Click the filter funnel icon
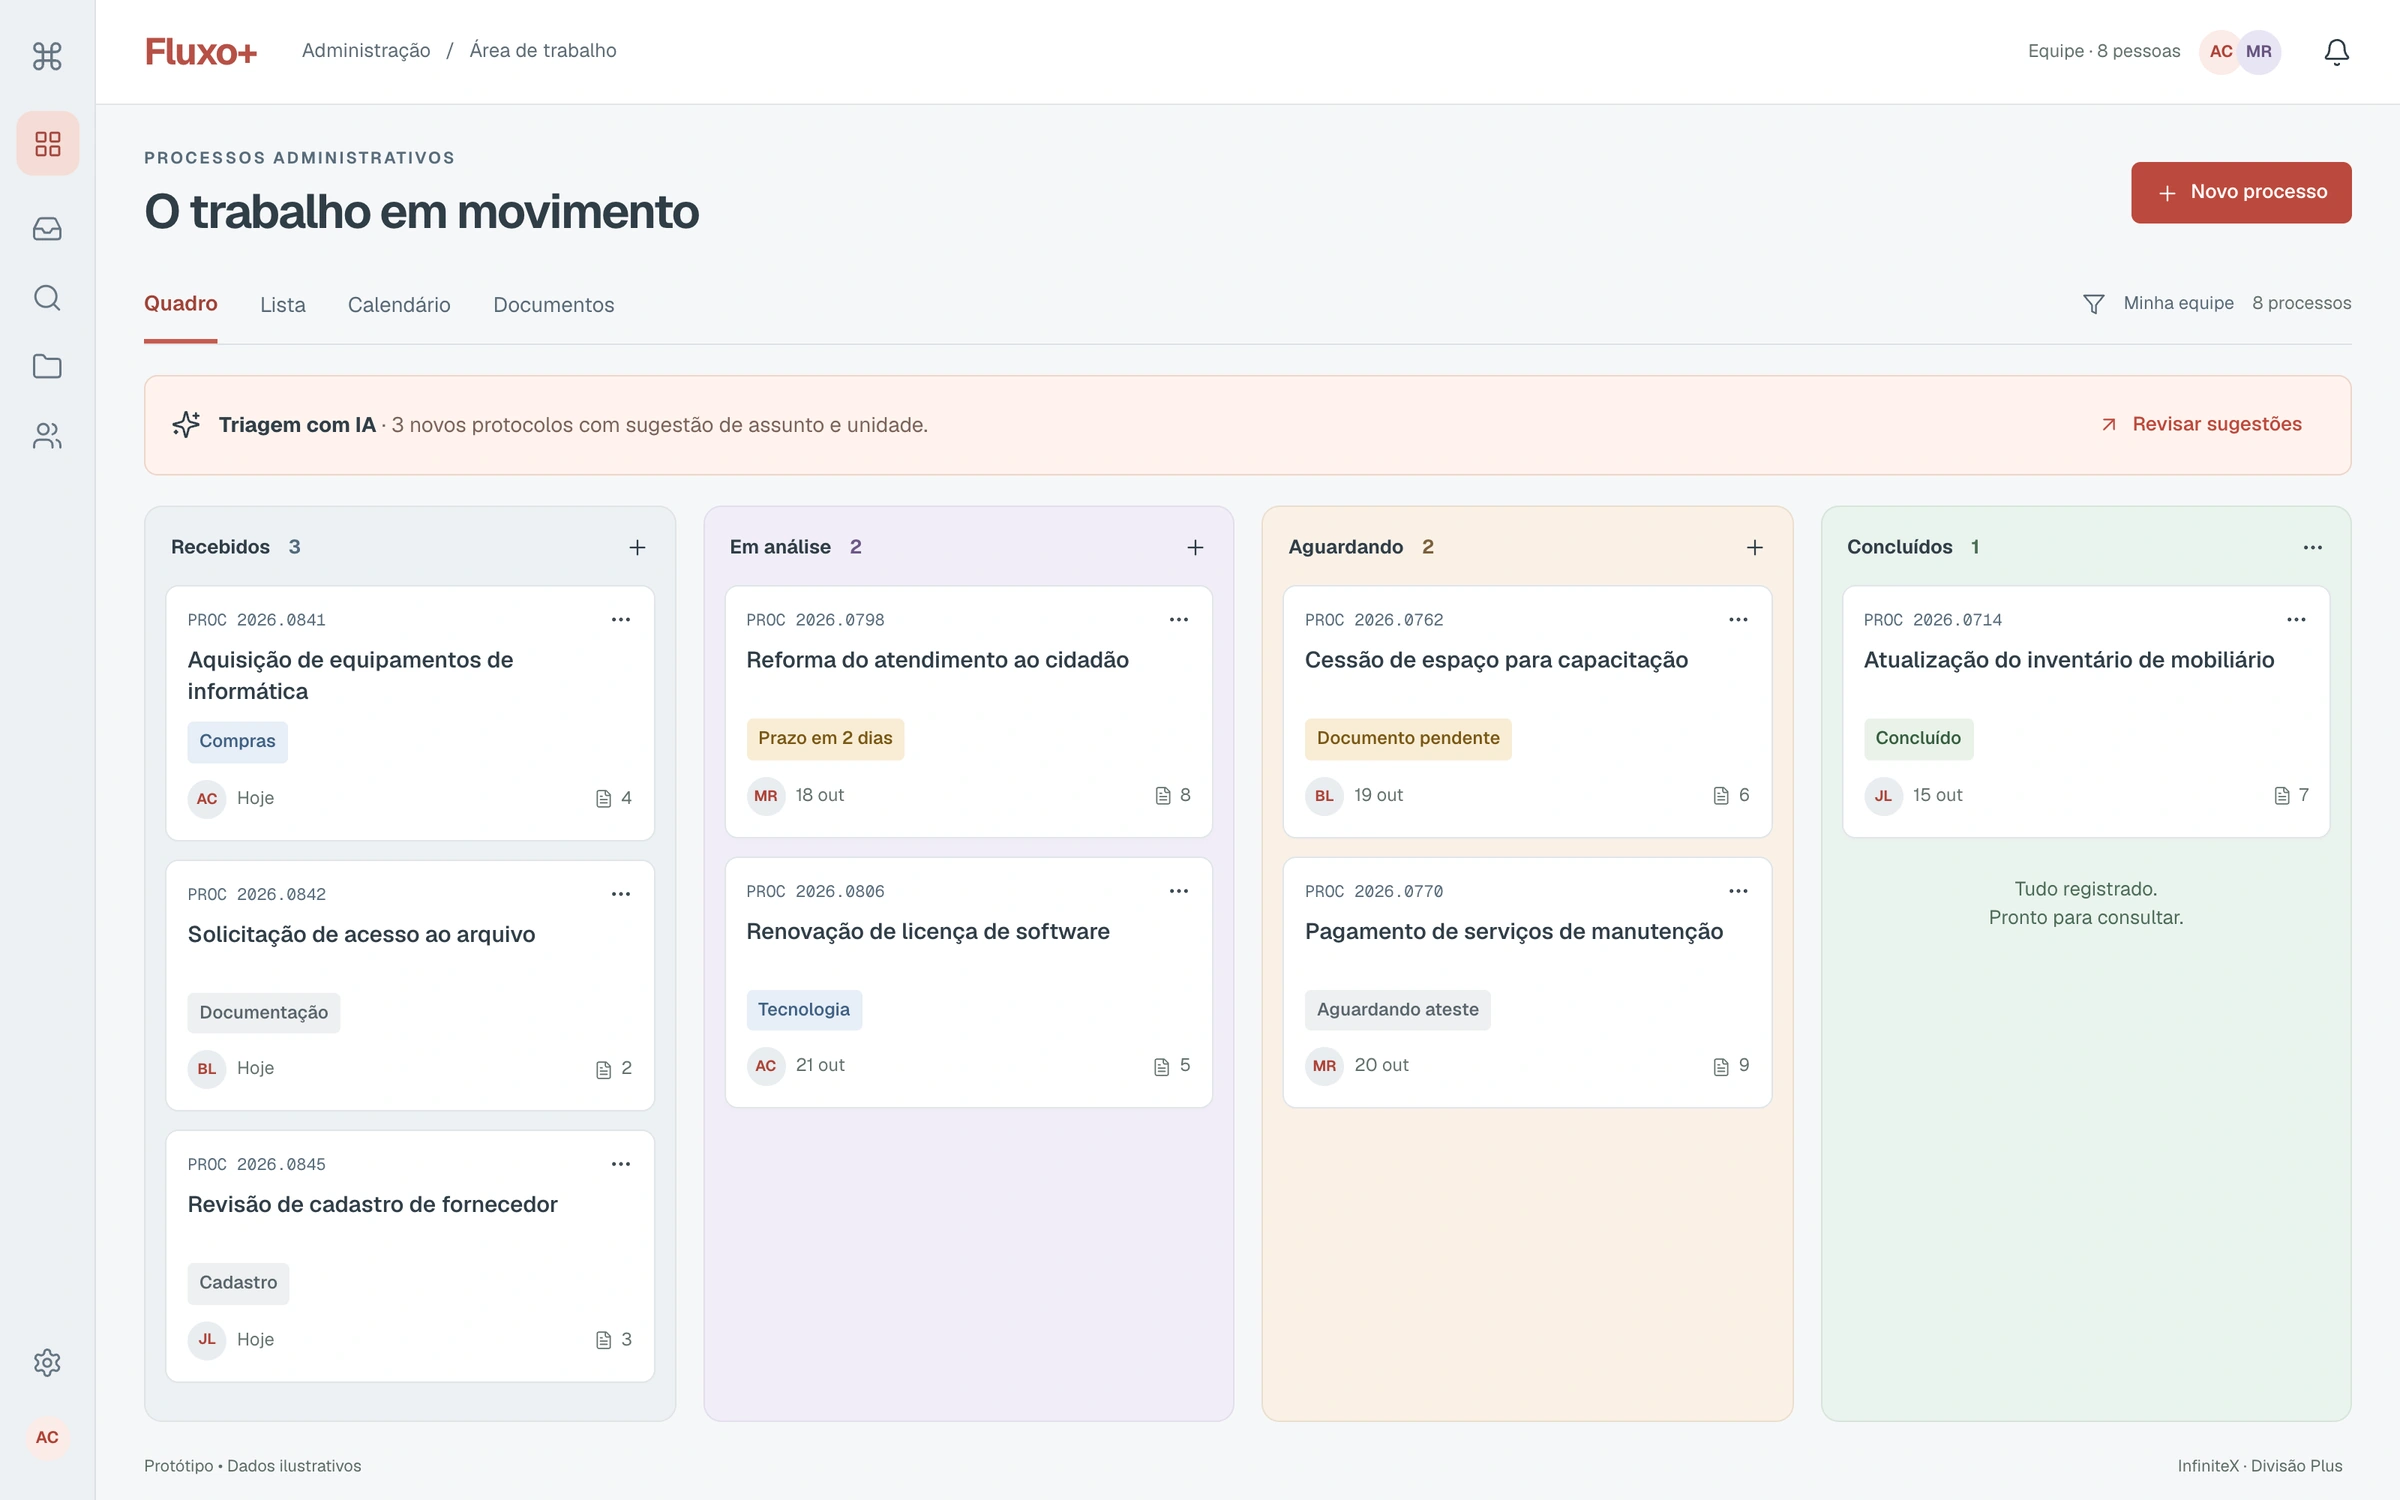2400x1500 pixels. point(2093,304)
